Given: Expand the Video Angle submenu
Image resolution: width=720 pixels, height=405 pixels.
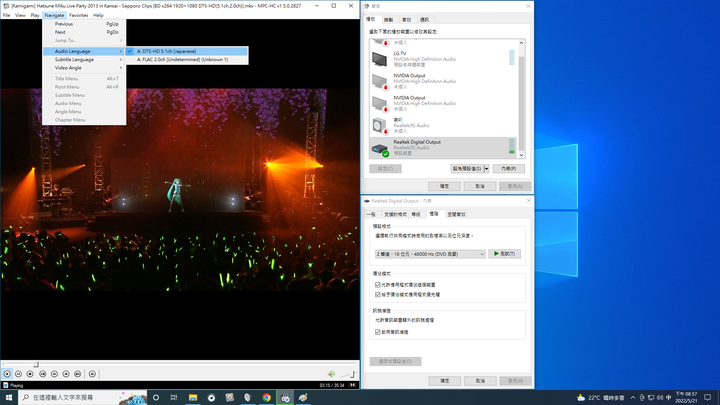Looking at the screenshot, I should tap(84, 68).
